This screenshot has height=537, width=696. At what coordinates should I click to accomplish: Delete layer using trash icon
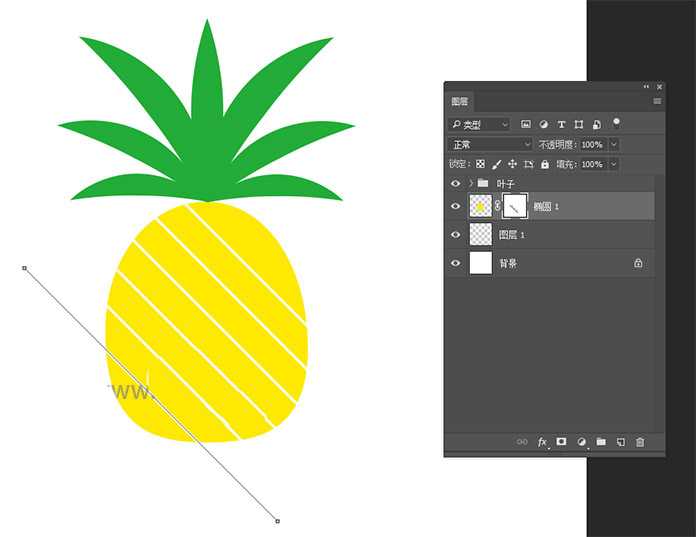pyautogui.click(x=640, y=442)
